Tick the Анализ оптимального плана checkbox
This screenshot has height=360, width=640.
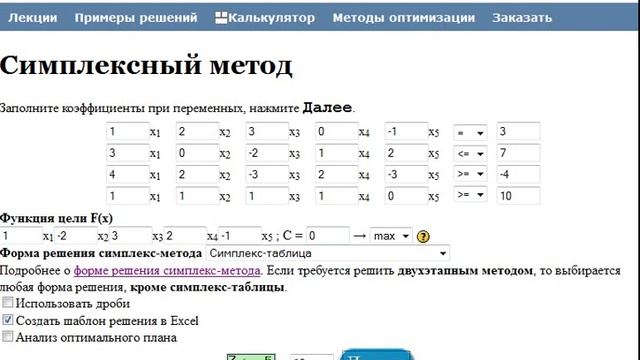pyautogui.click(x=8, y=337)
